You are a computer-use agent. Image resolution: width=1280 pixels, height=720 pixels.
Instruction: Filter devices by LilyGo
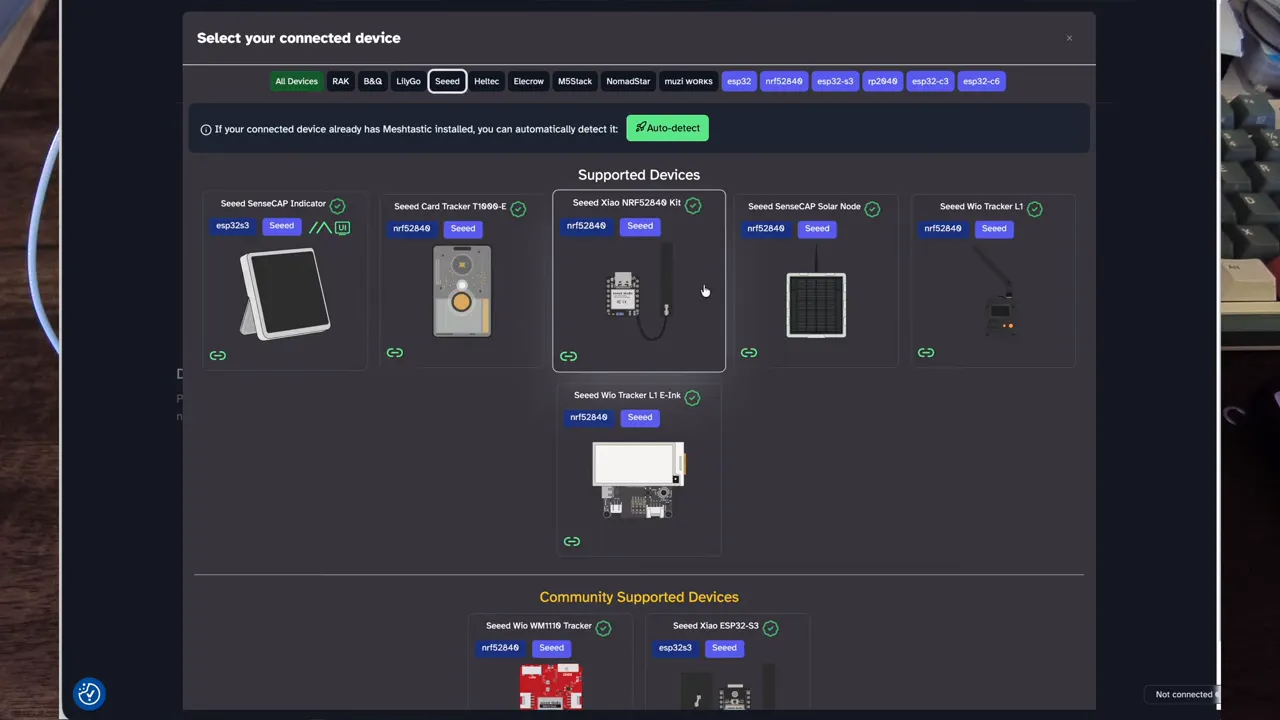tap(408, 81)
